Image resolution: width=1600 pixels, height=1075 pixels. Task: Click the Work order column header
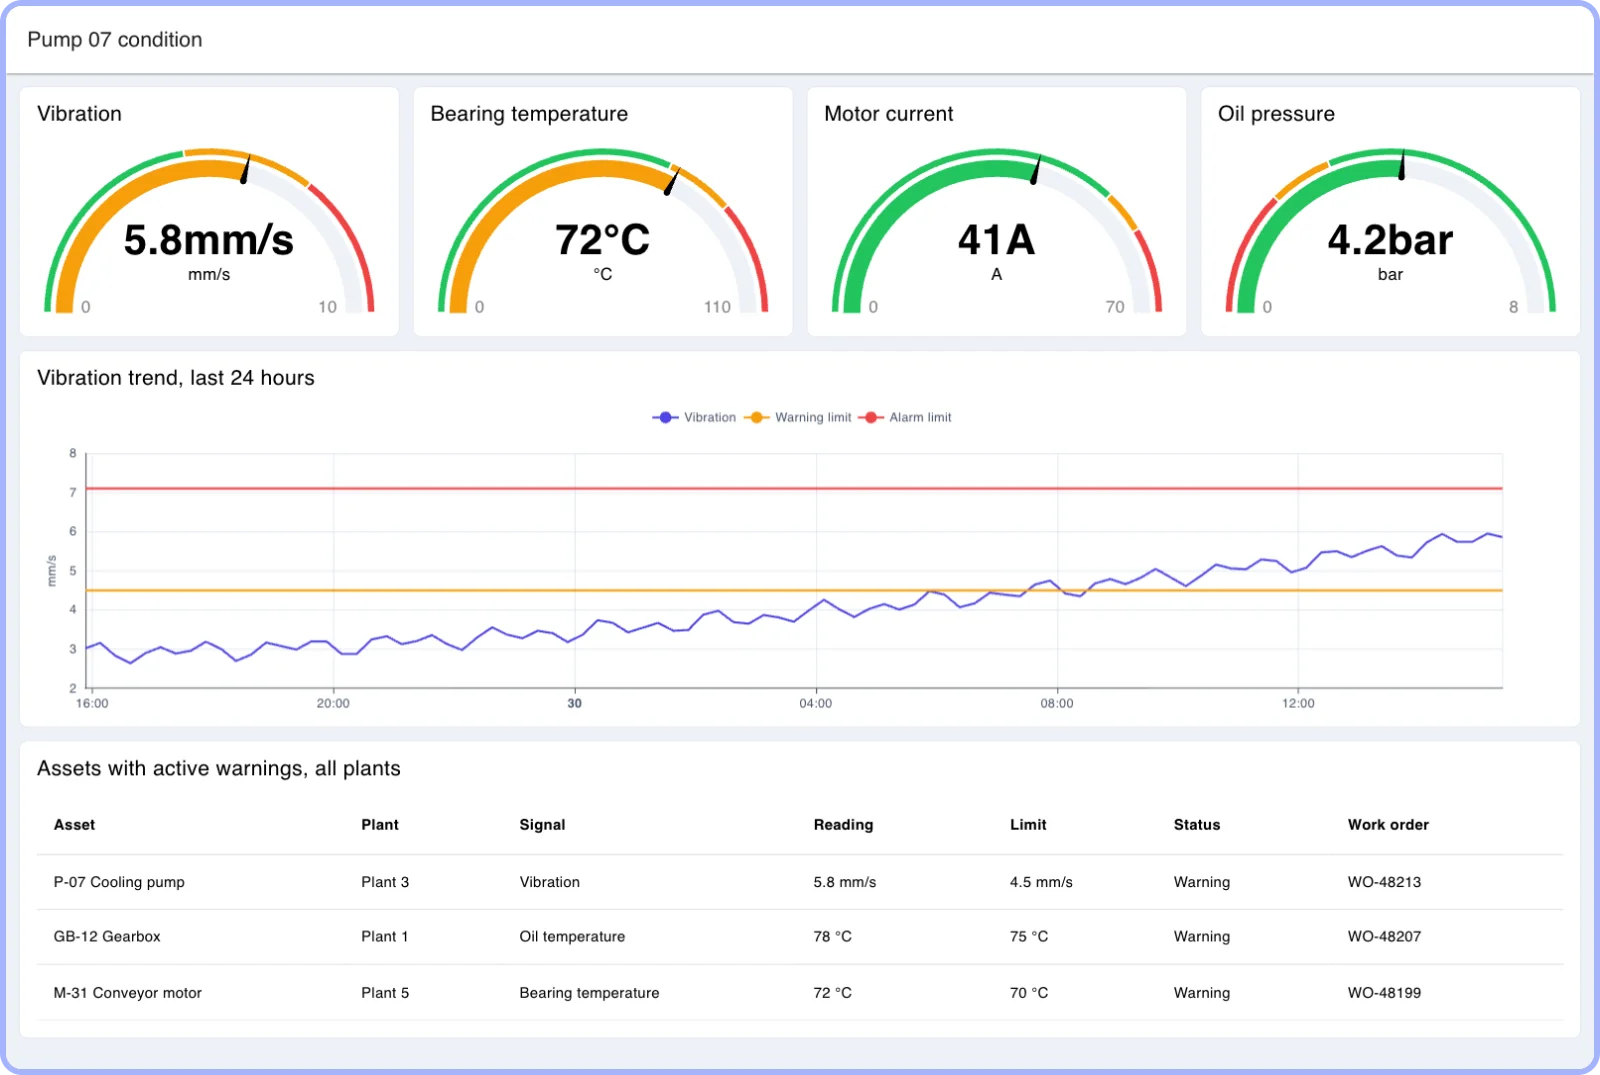1388,825
